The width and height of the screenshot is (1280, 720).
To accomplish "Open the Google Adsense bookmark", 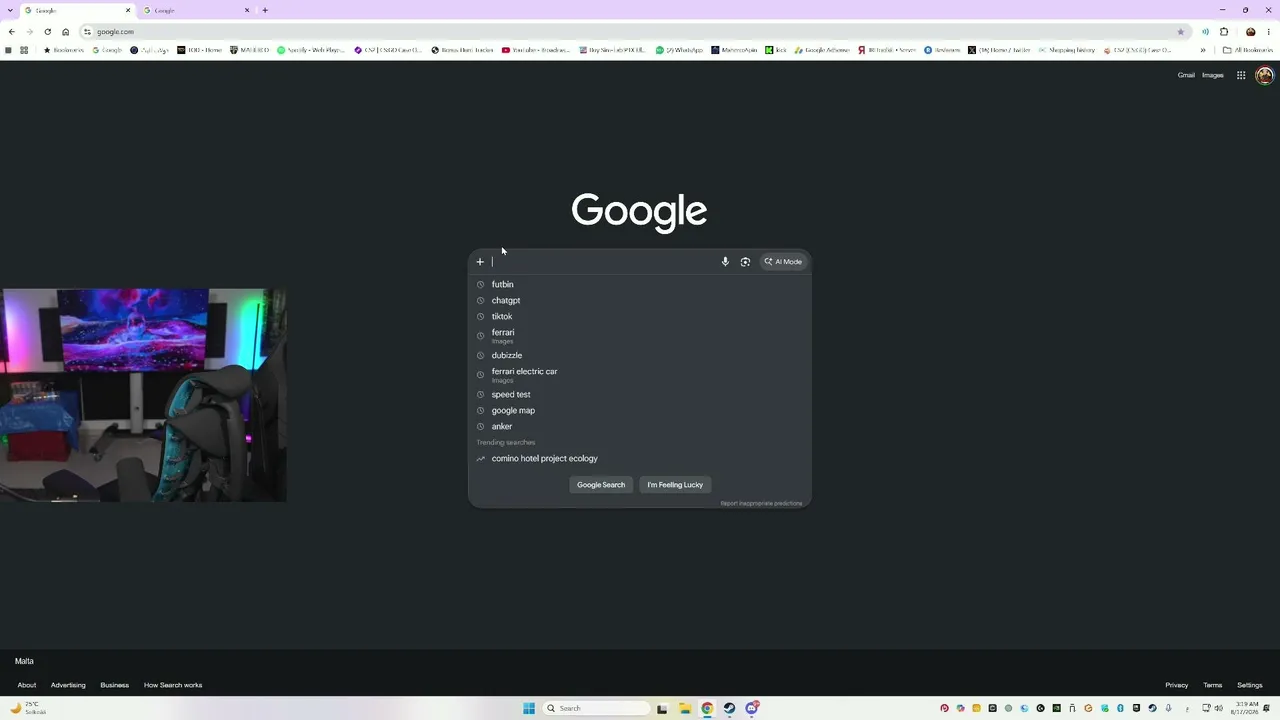I will tap(822, 50).
